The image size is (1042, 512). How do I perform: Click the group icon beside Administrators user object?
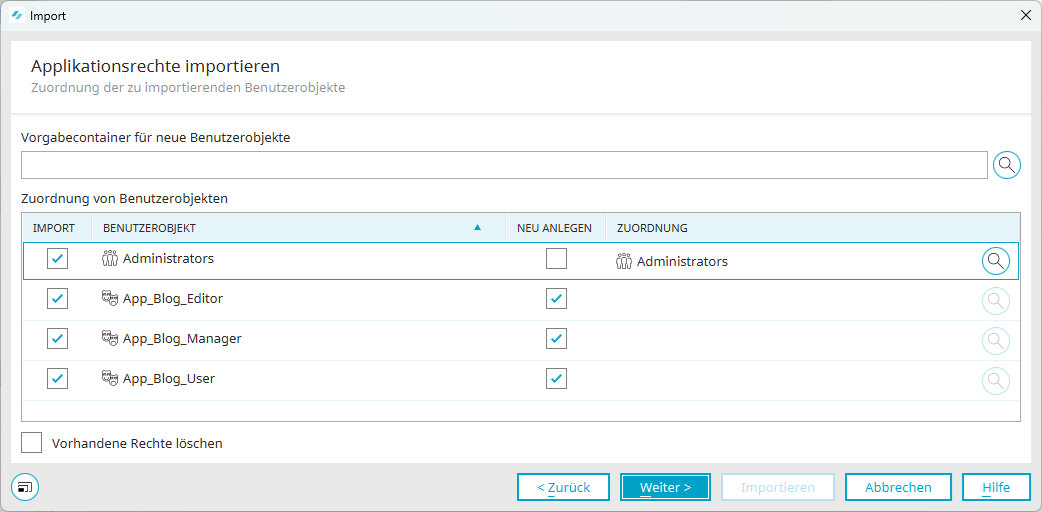[x=110, y=259]
